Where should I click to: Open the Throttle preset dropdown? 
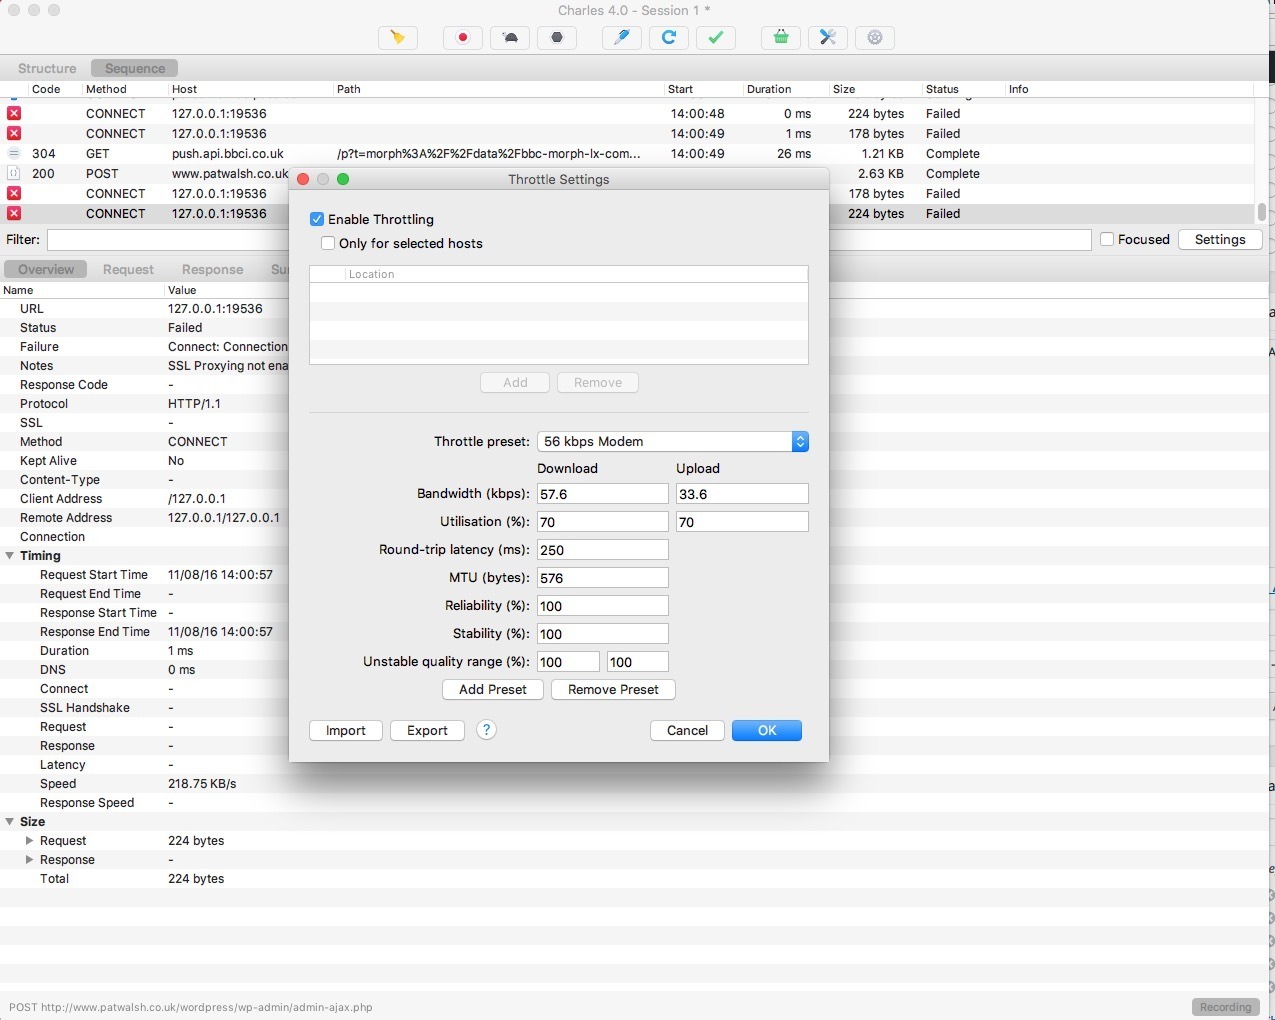[x=673, y=441]
